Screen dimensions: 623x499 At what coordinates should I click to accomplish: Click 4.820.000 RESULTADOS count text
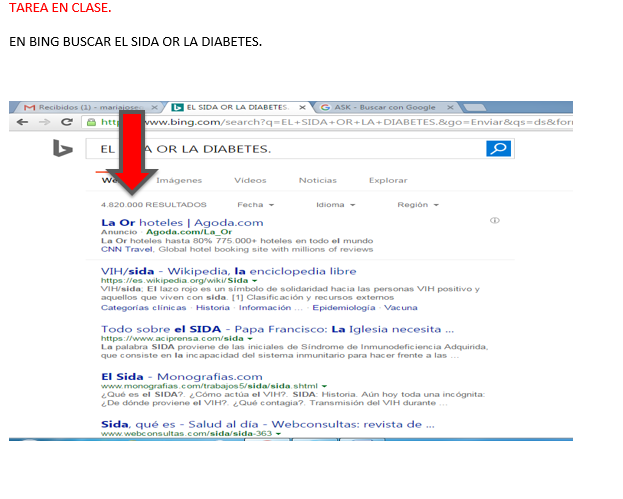click(154, 205)
